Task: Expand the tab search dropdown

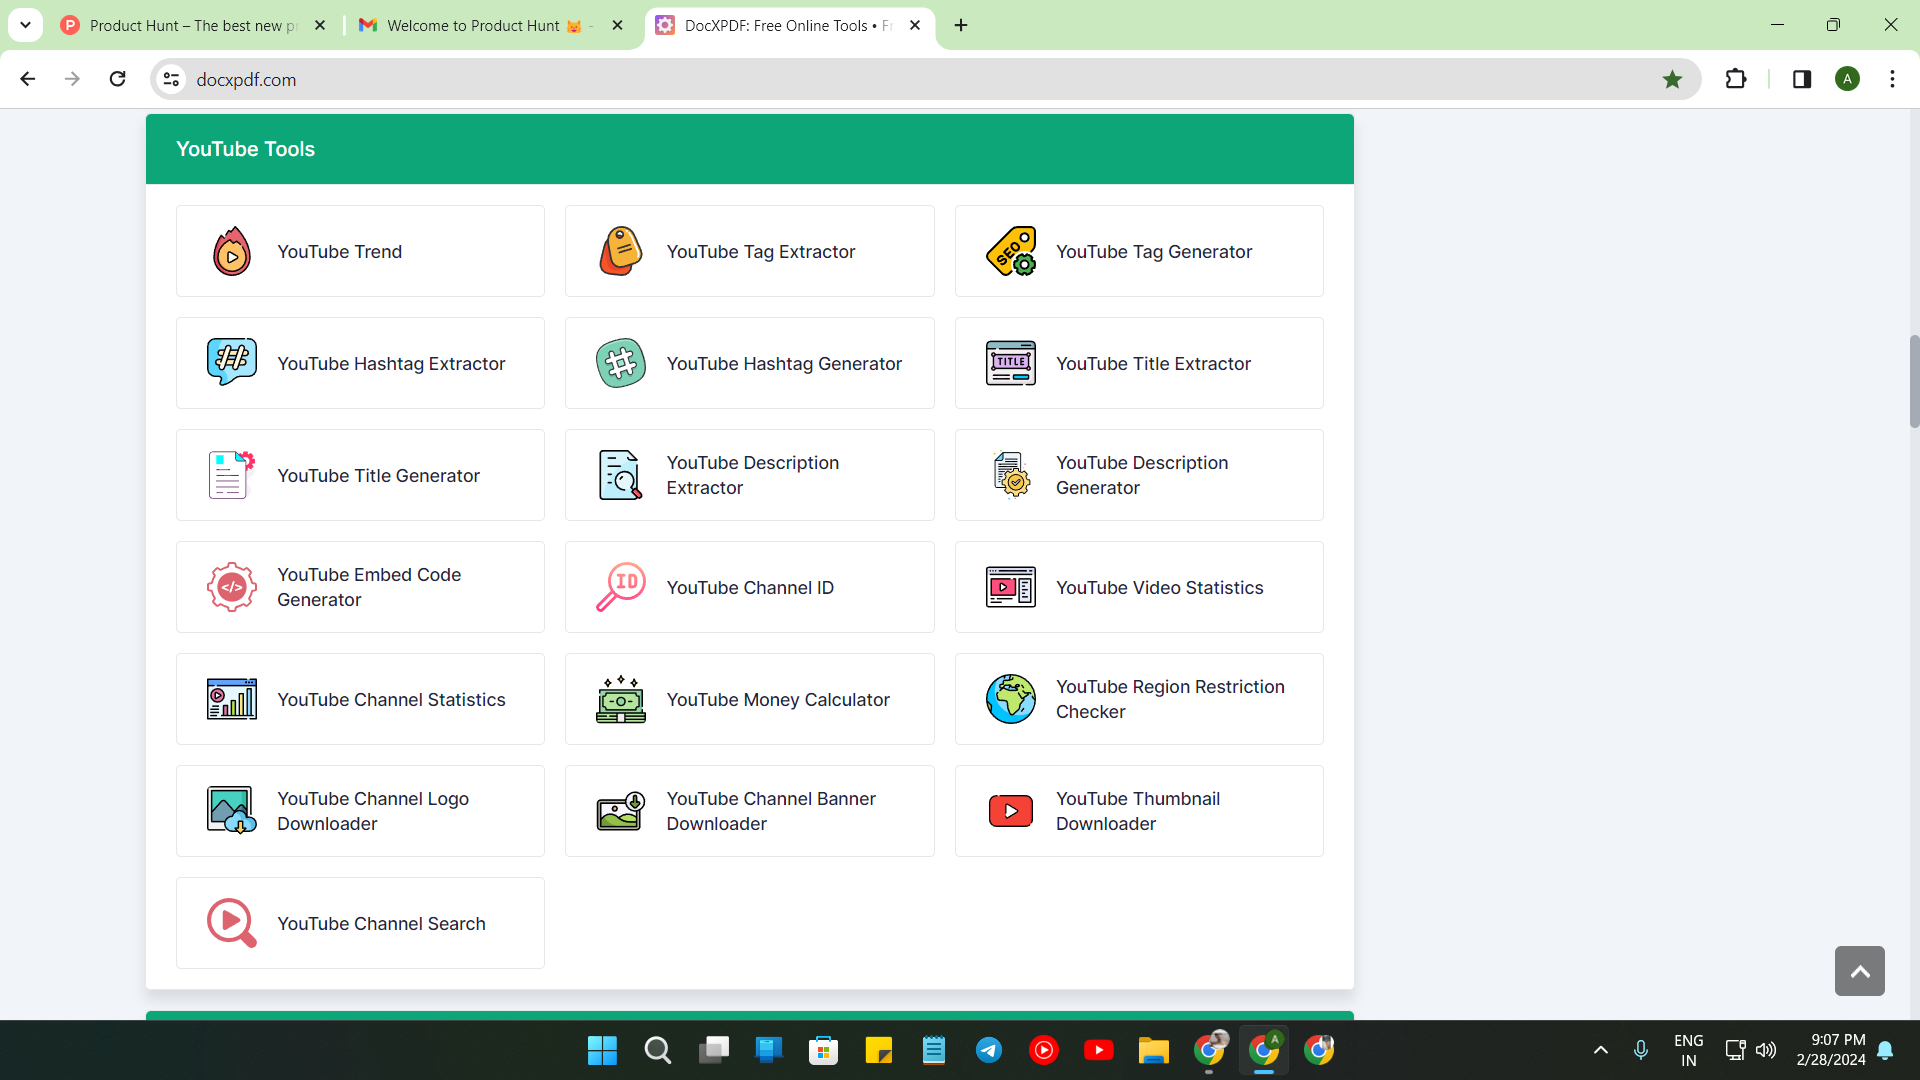Action: 25,25
